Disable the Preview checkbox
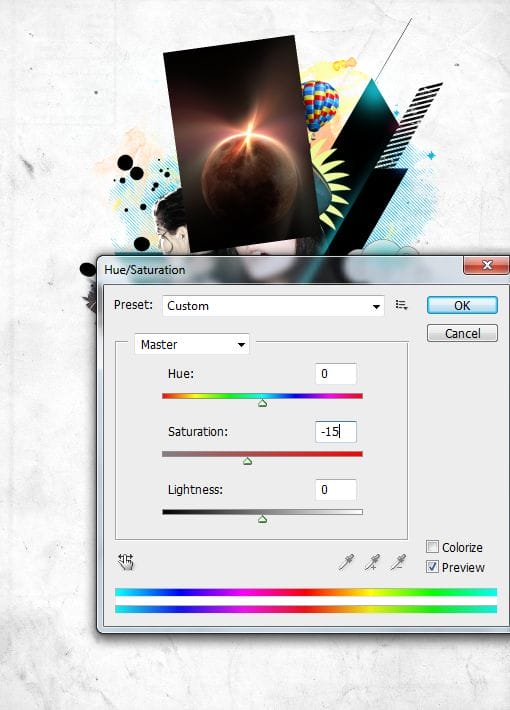Image resolution: width=510 pixels, height=710 pixels. [x=432, y=566]
